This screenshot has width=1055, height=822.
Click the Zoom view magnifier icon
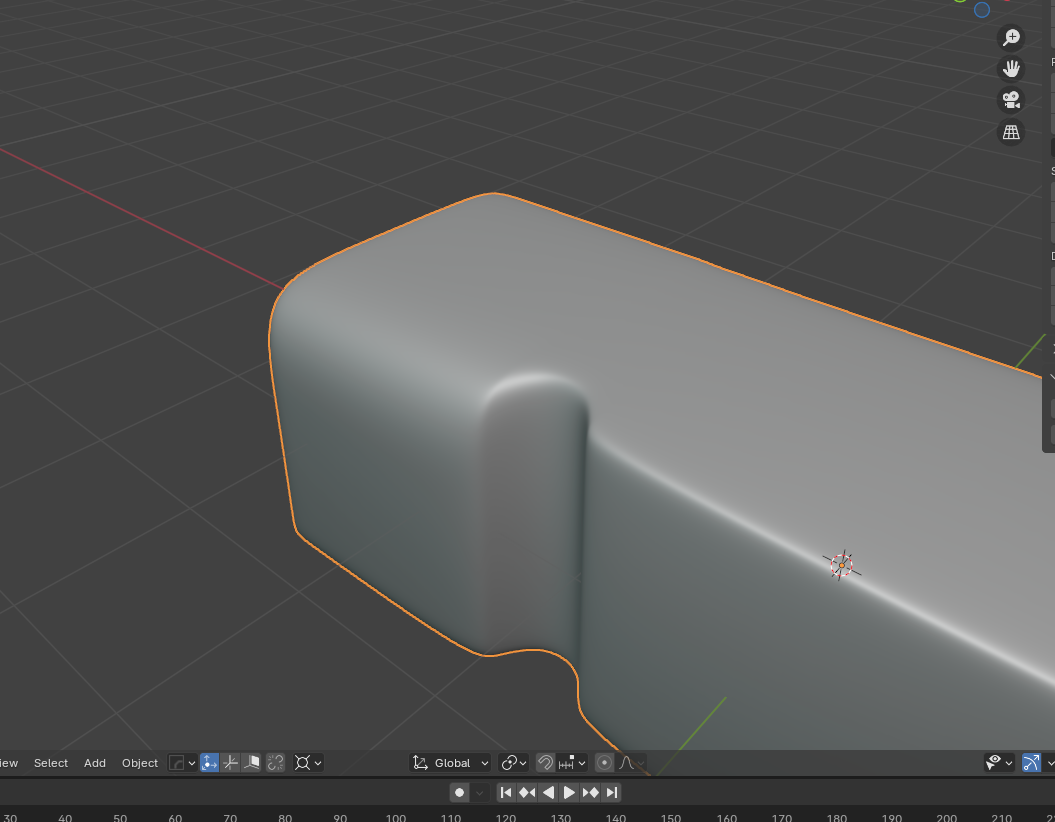click(x=1011, y=37)
